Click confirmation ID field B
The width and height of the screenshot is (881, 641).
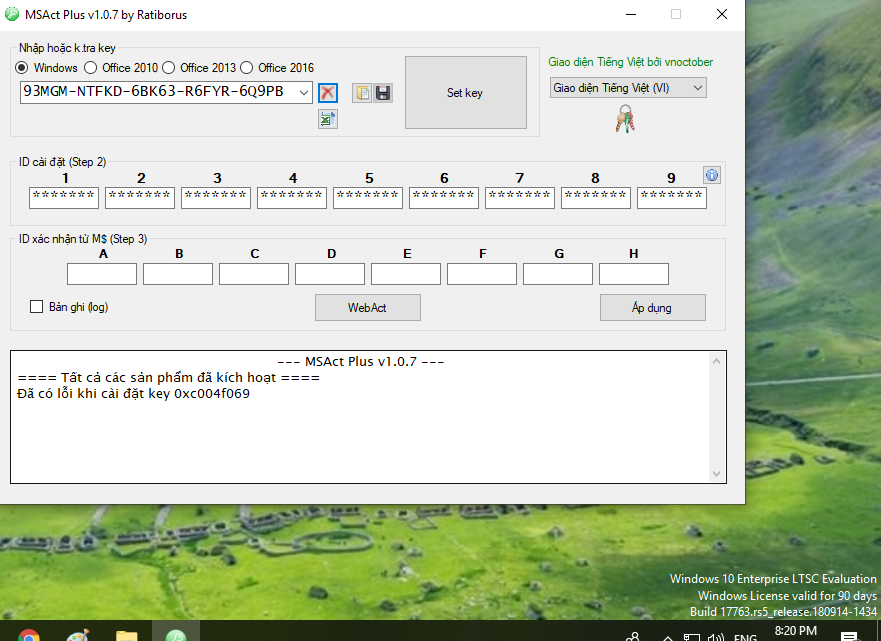point(178,274)
